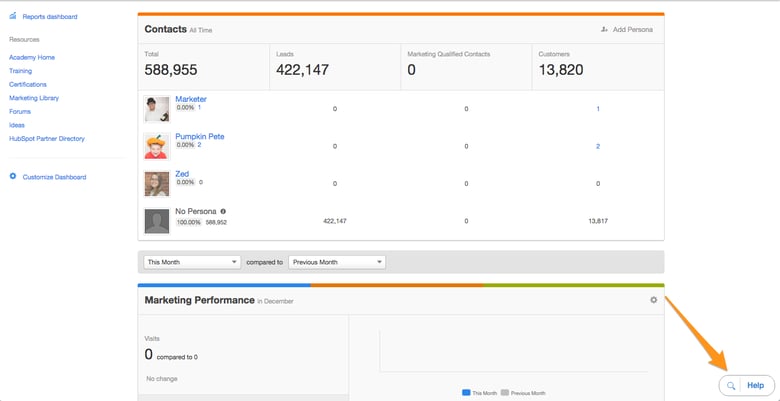Click the Help button

tap(755, 386)
